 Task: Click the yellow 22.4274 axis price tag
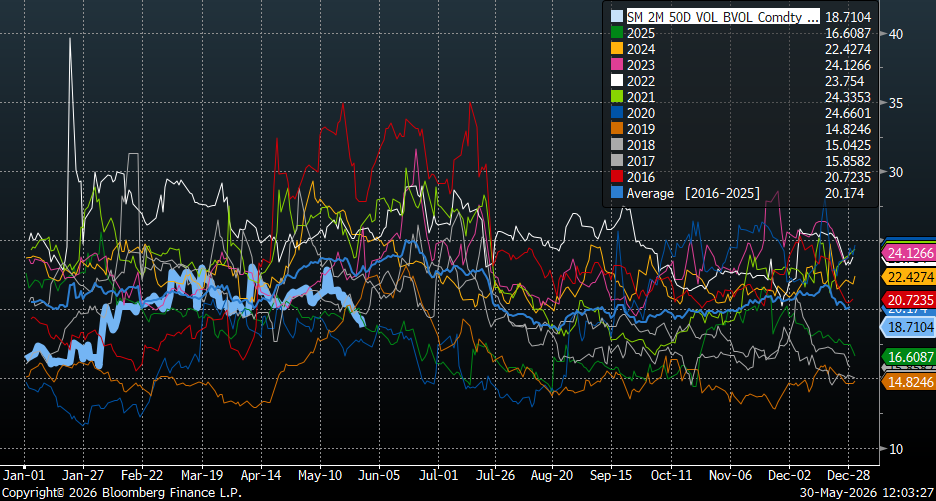(x=908, y=277)
